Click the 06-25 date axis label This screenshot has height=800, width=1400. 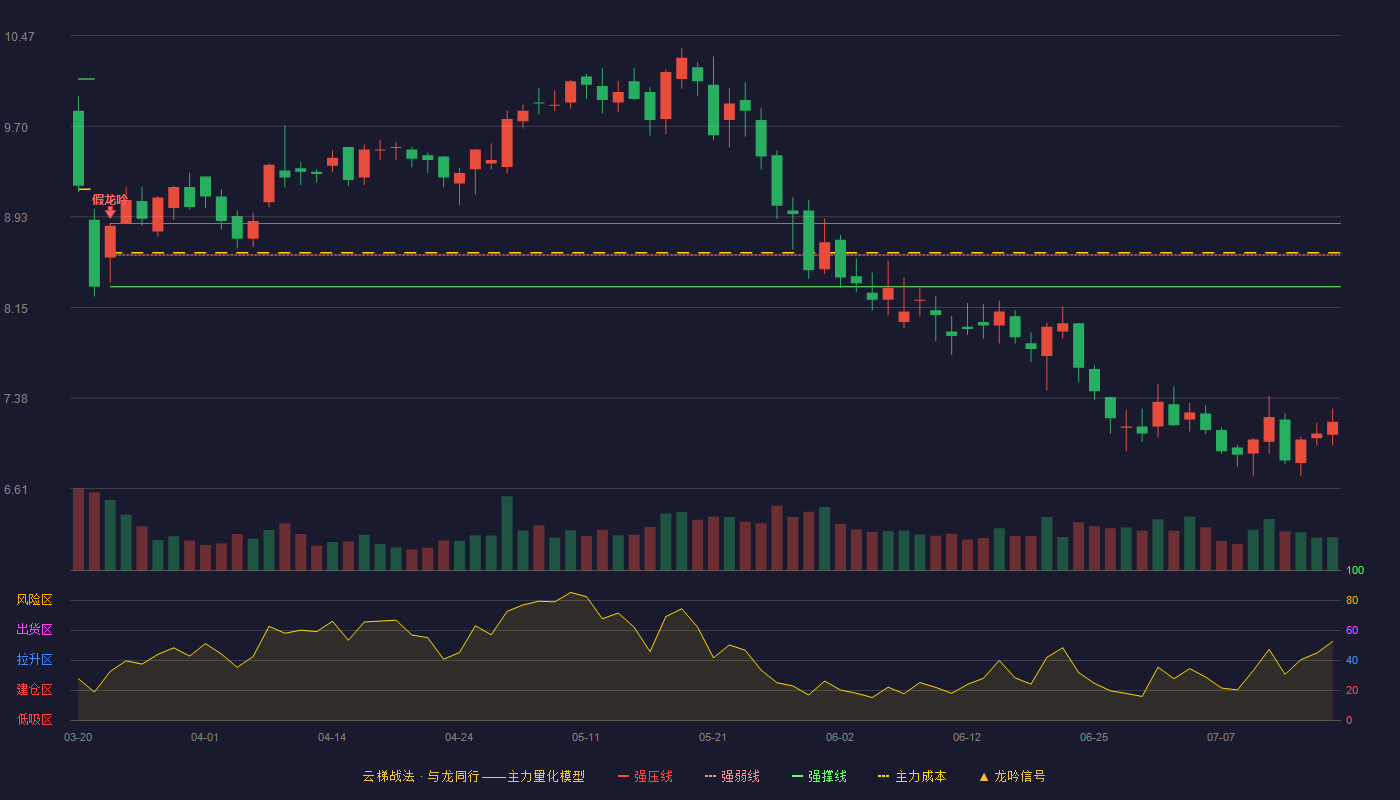(1094, 737)
